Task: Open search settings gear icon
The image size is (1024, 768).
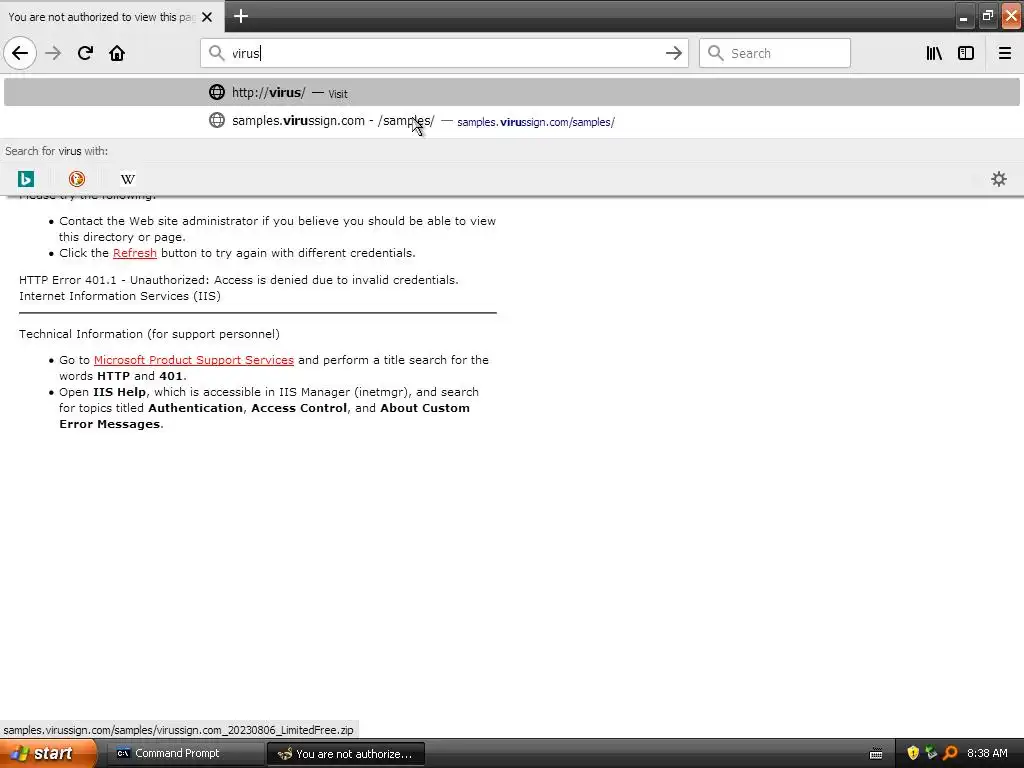Action: [x=999, y=178]
